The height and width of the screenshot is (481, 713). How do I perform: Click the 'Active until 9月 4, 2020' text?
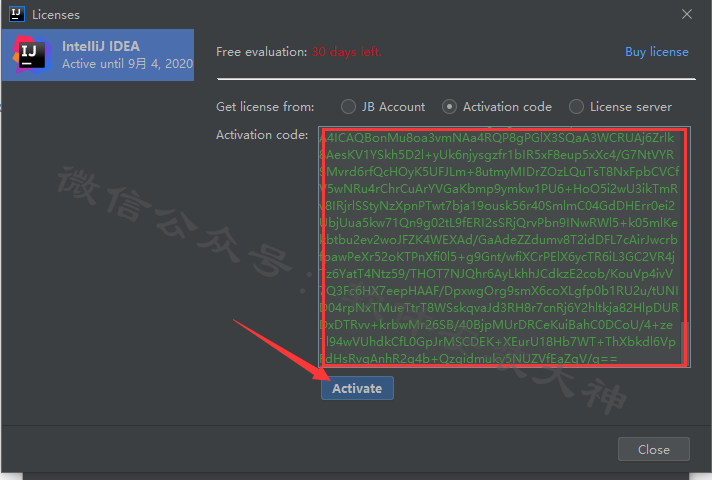coord(128,64)
